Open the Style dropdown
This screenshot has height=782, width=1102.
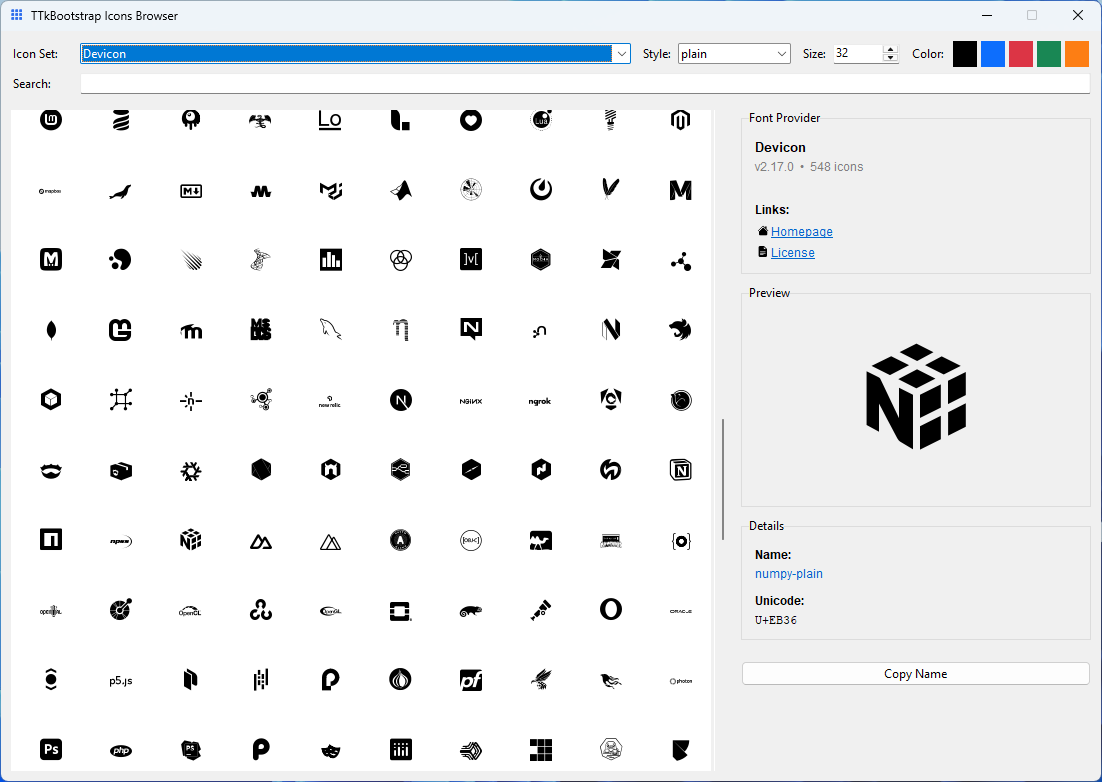[789, 54]
